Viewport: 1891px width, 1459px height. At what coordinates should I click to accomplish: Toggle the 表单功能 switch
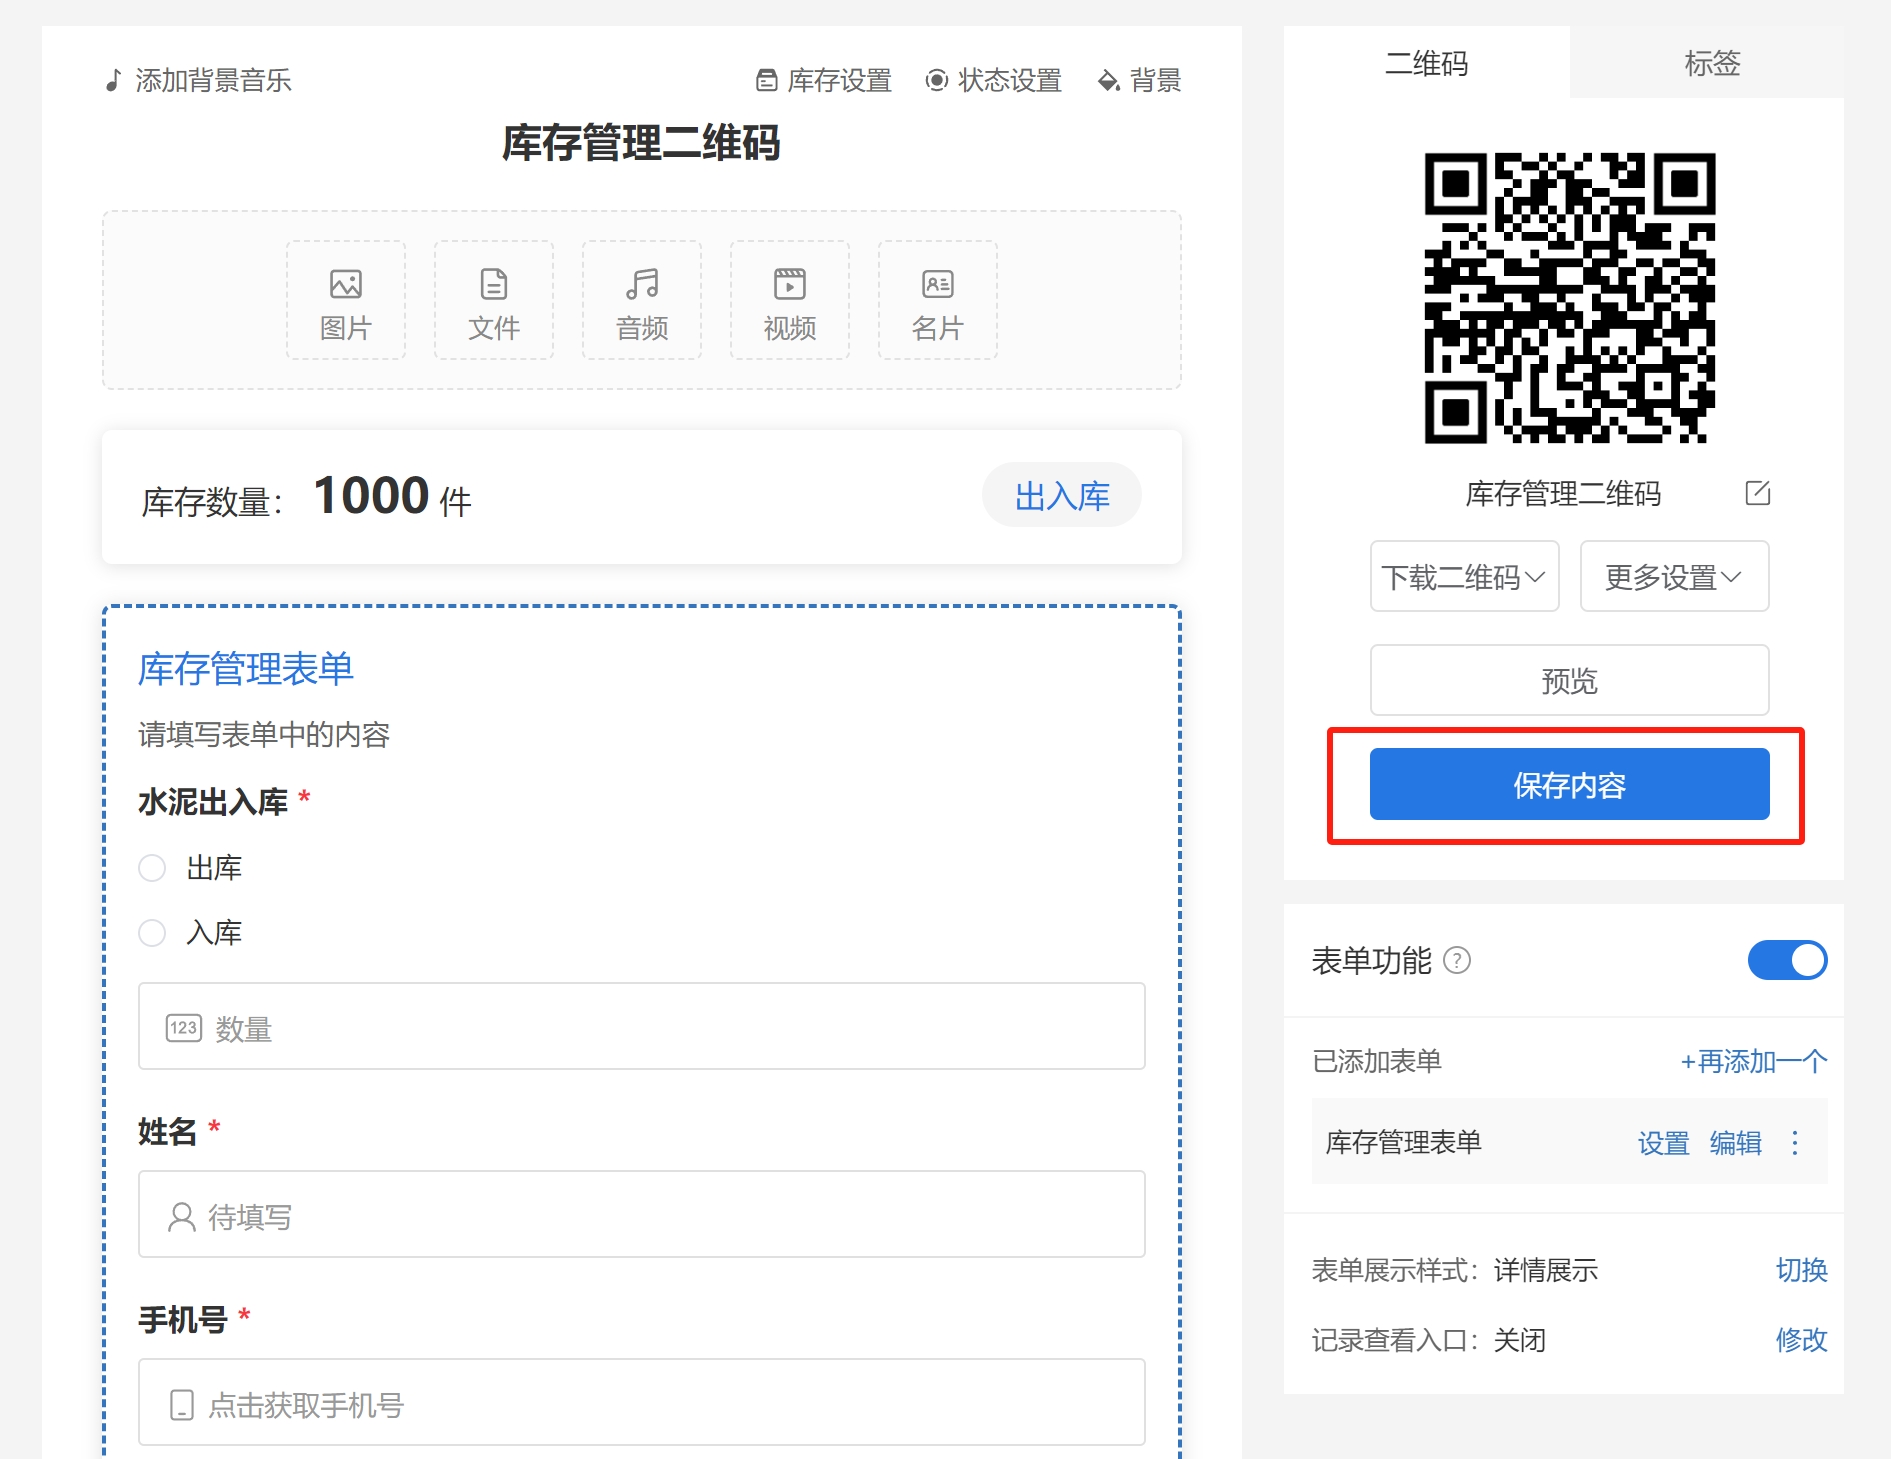click(1787, 961)
